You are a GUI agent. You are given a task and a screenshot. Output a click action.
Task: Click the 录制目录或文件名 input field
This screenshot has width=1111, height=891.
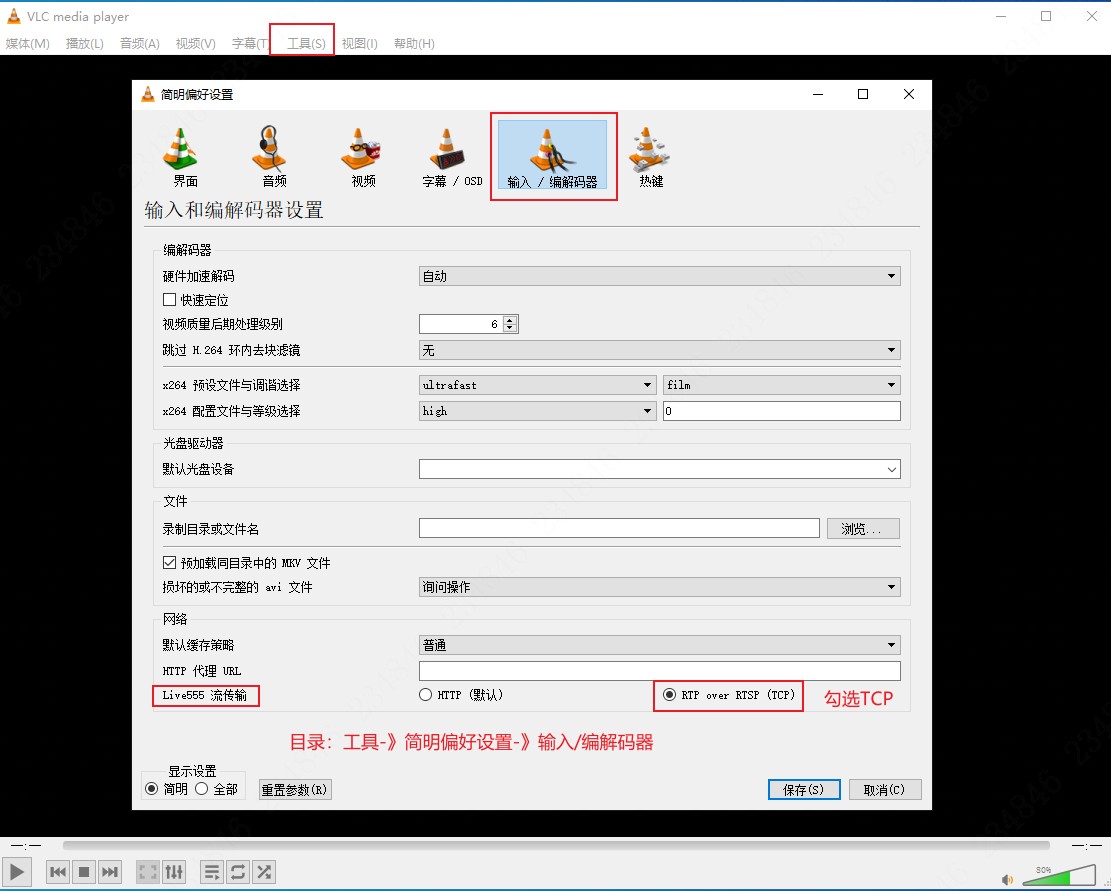pyautogui.click(x=619, y=528)
